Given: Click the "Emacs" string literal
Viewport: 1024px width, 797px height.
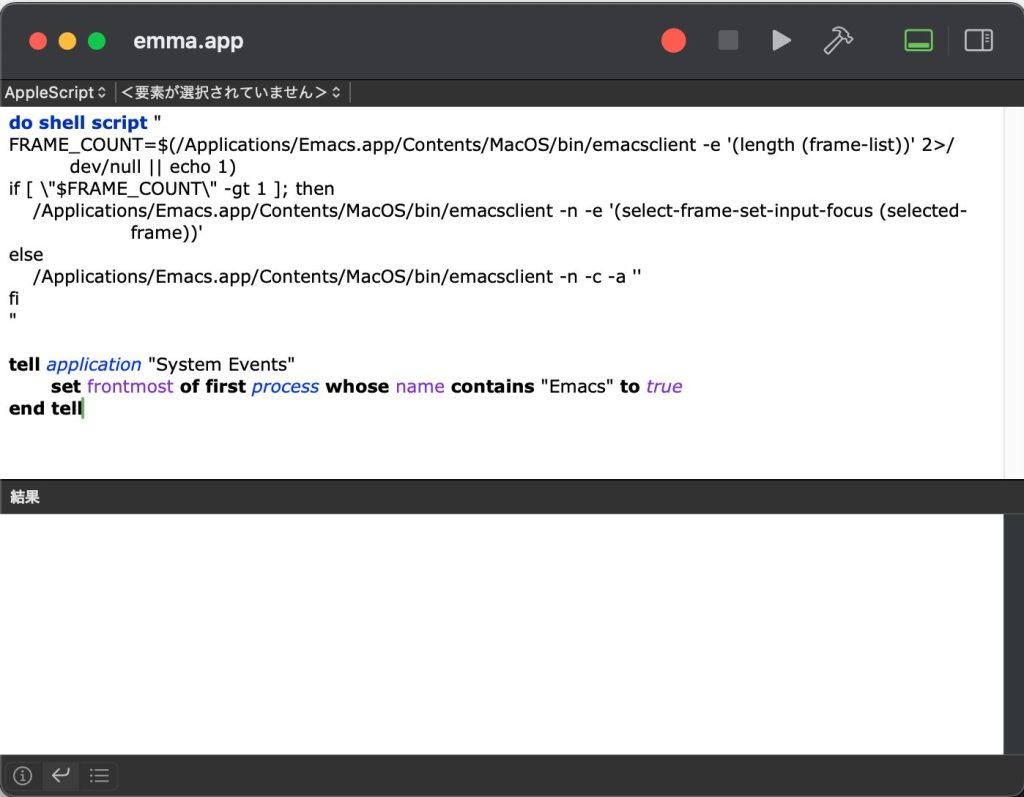Looking at the screenshot, I should coord(577,387).
